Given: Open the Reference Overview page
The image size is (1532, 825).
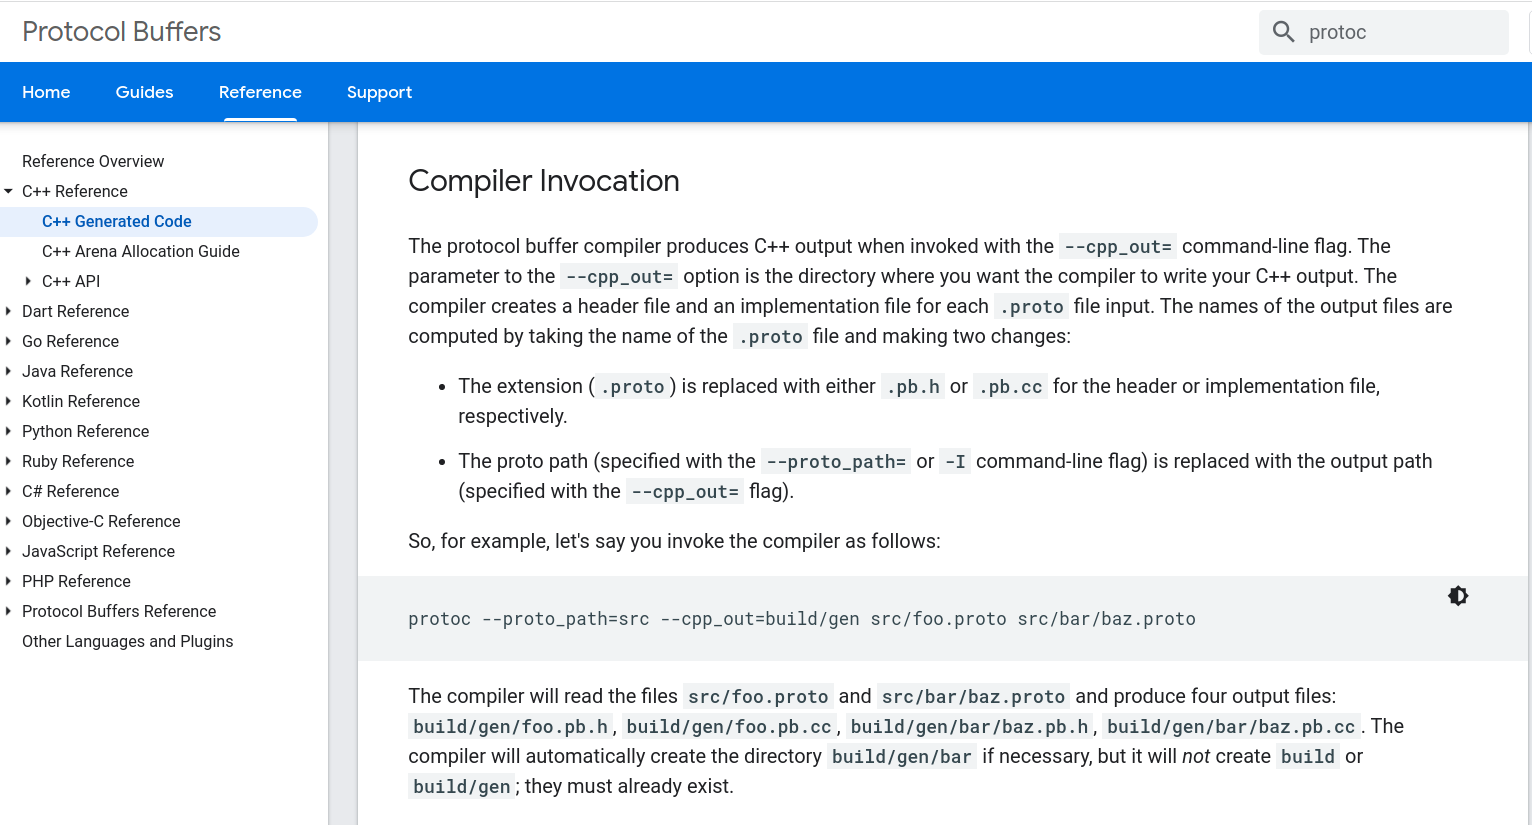Looking at the screenshot, I should (92, 161).
